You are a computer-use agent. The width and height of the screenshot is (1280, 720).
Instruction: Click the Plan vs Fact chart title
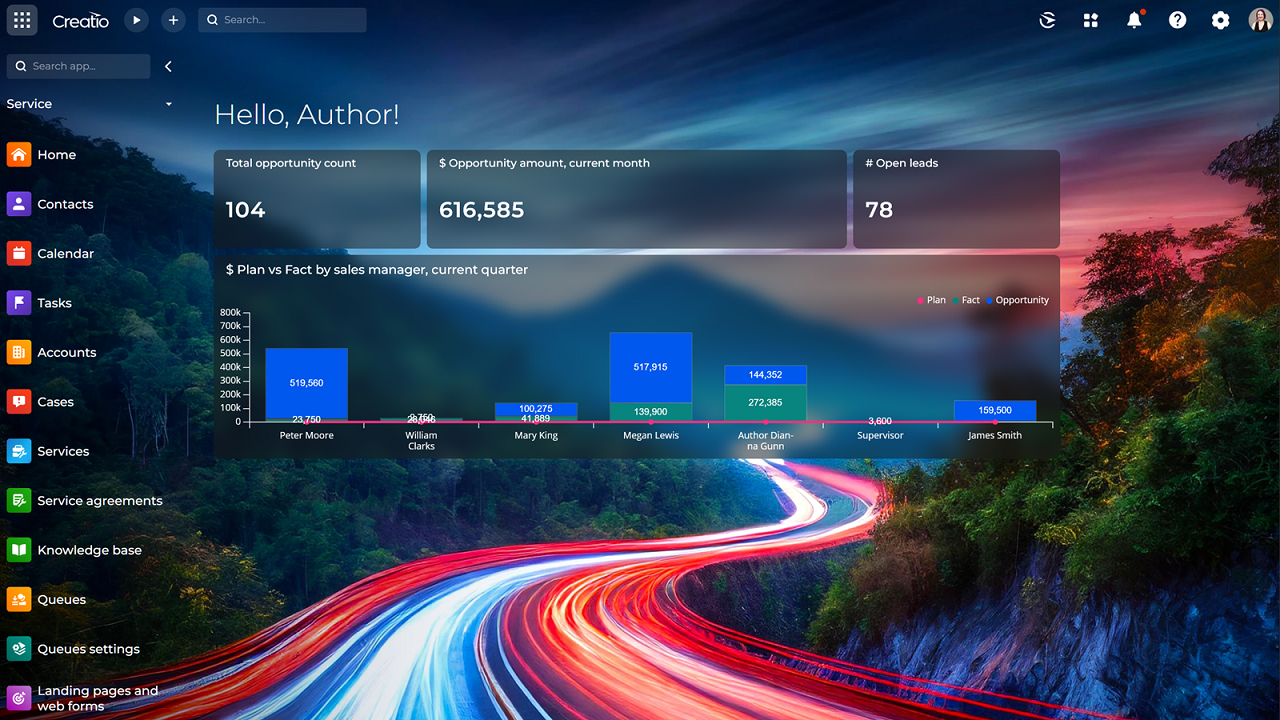377,270
